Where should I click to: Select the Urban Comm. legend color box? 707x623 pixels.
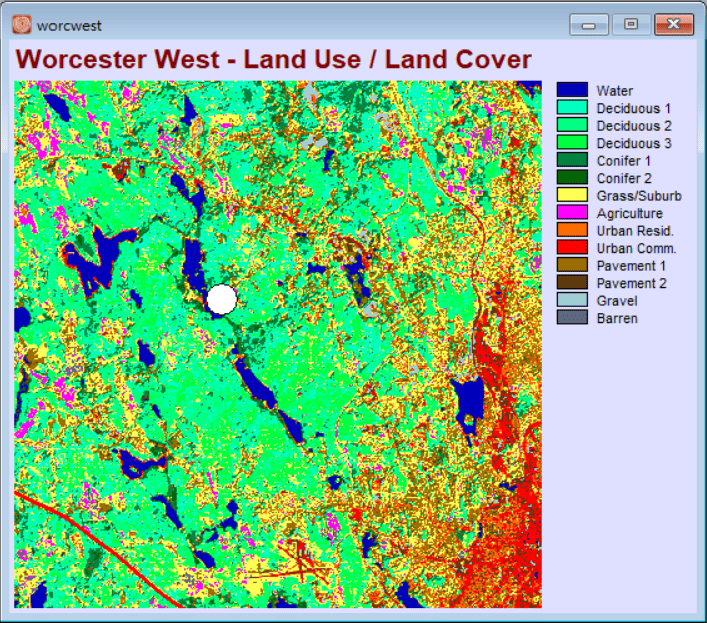click(572, 247)
